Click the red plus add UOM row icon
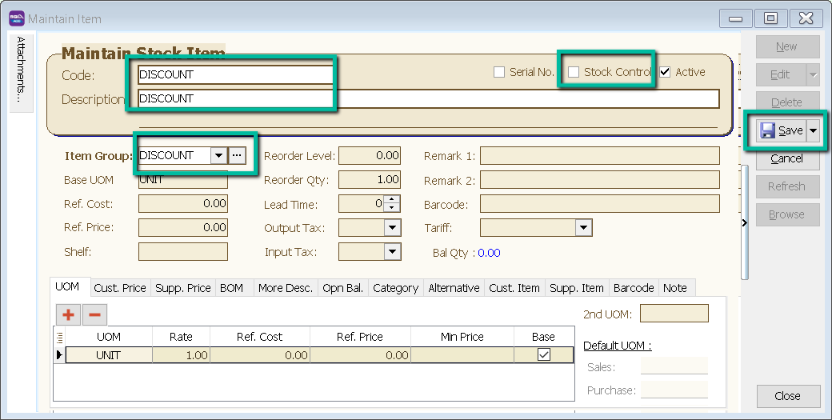Image resolution: width=832 pixels, height=420 pixels. 68,314
